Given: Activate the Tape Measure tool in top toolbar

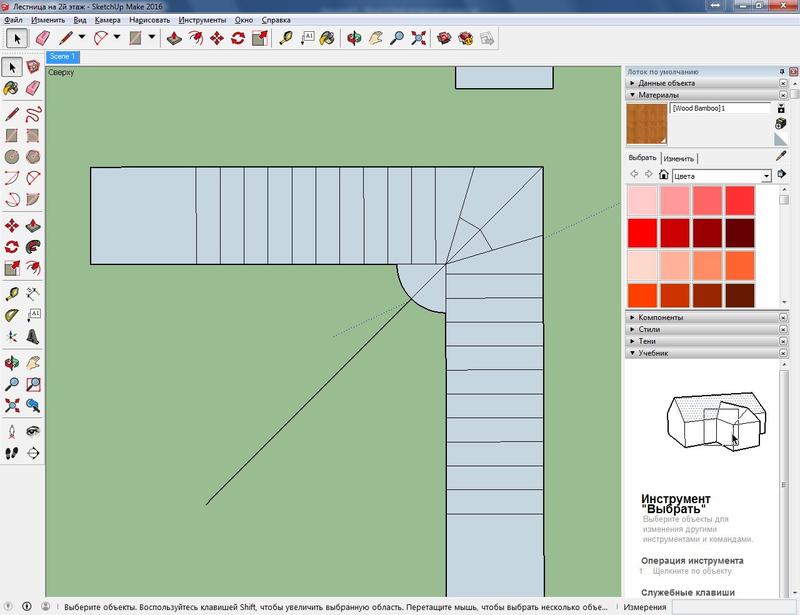Looking at the screenshot, I should coord(286,38).
